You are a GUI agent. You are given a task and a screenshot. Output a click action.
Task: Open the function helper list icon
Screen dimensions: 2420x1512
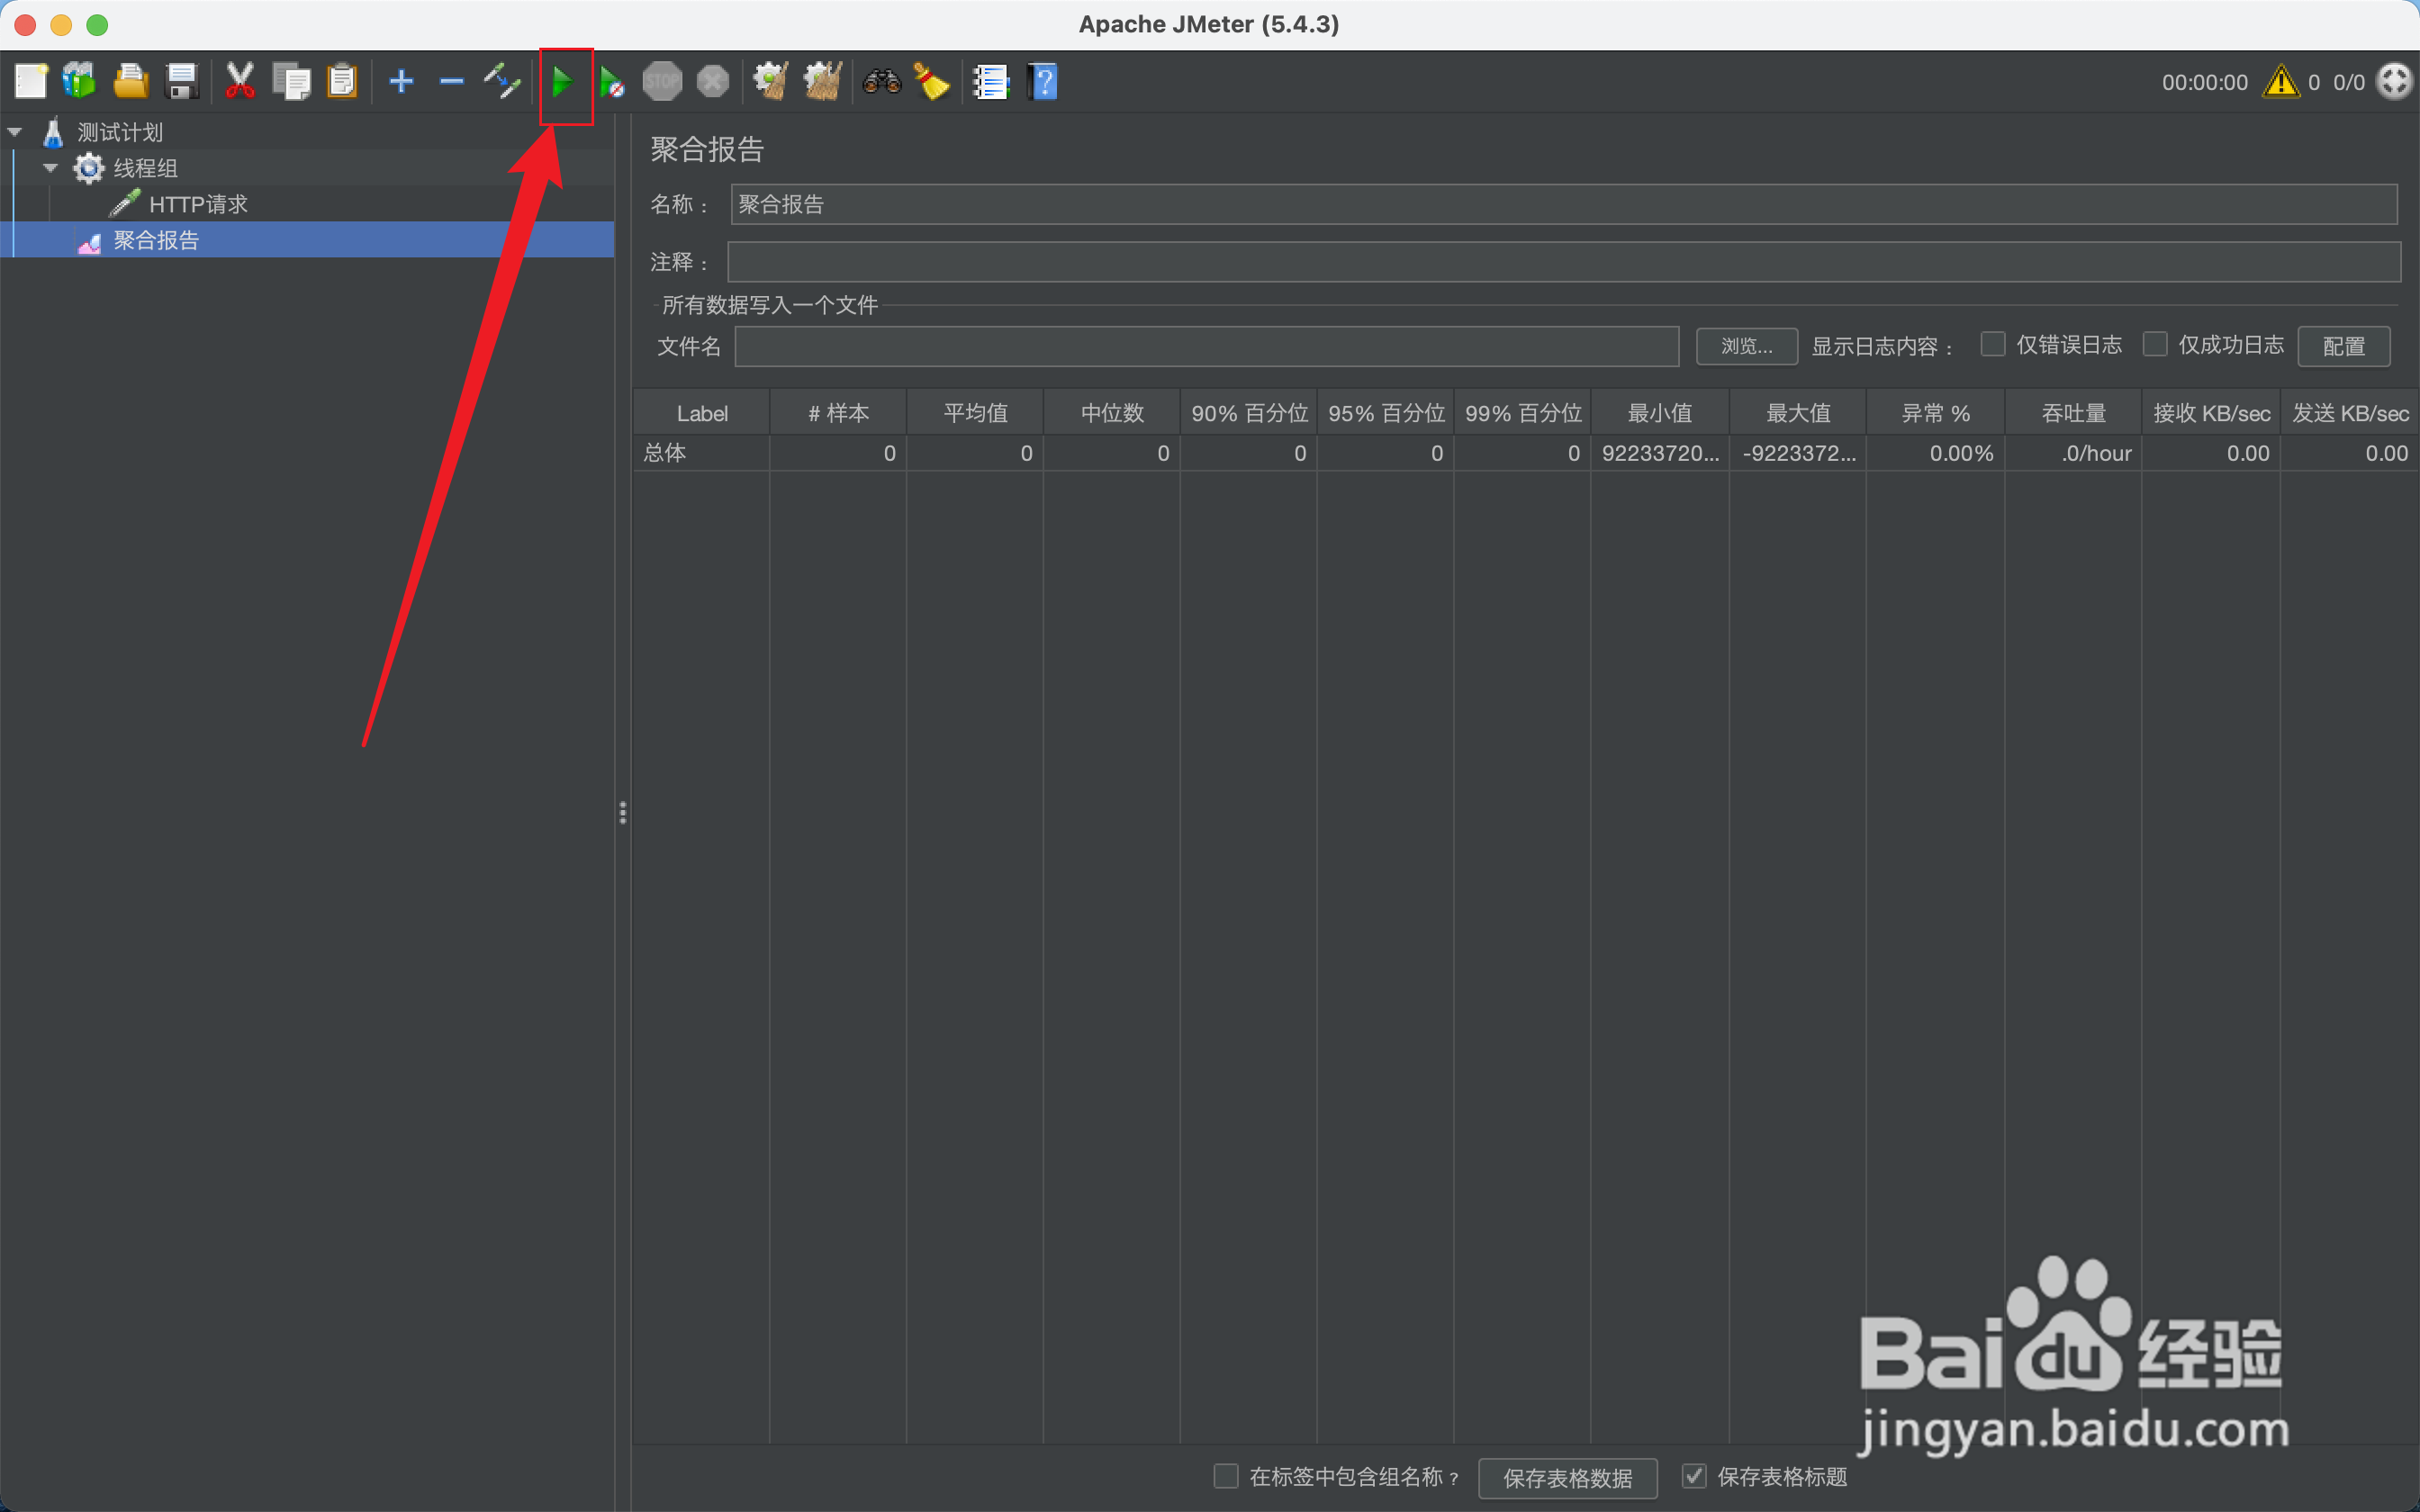click(x=991, y=82)
